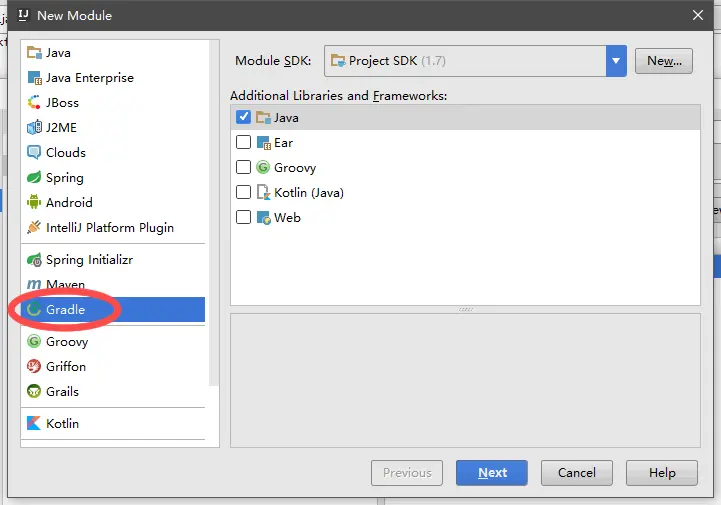
Task: Select the J2ME module icon
Action: click(x=34, y=127)
